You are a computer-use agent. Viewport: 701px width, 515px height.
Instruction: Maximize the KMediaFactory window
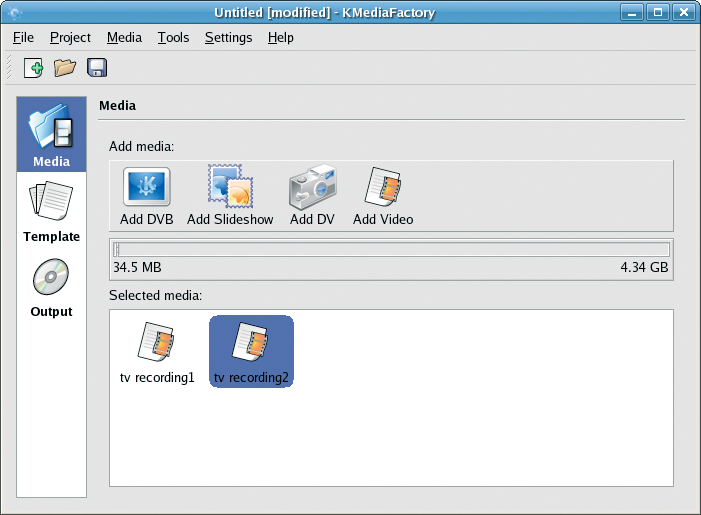658,13
